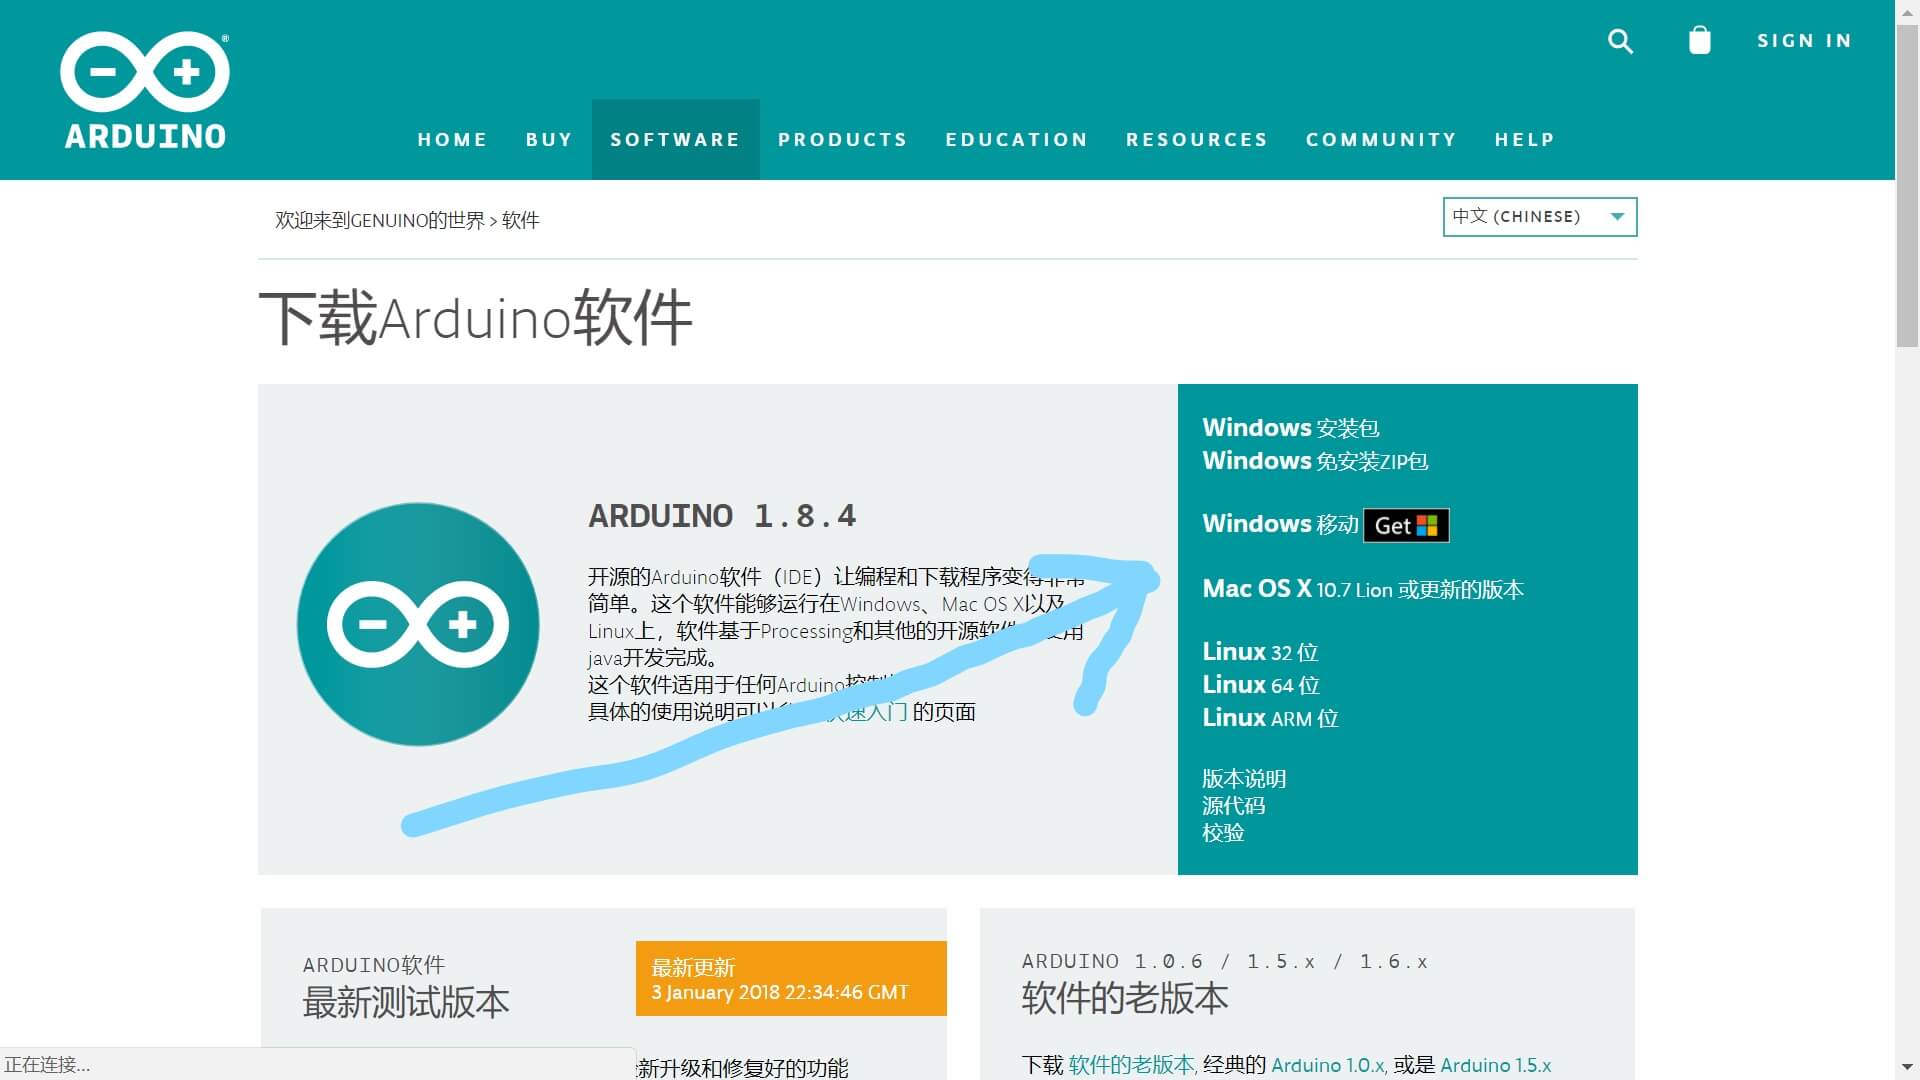
Task: Open the search magnifier icon
Action: pyautogui.click(x=1620, y=41)
